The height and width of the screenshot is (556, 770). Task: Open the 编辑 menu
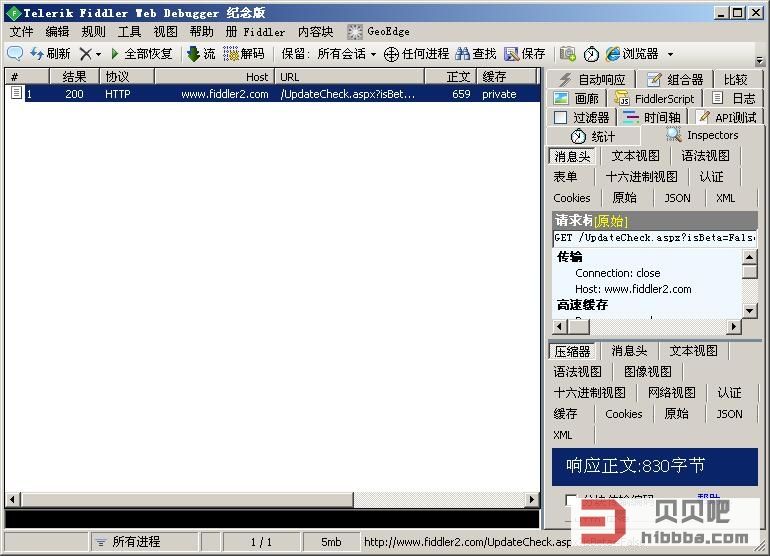click(57, 32)
